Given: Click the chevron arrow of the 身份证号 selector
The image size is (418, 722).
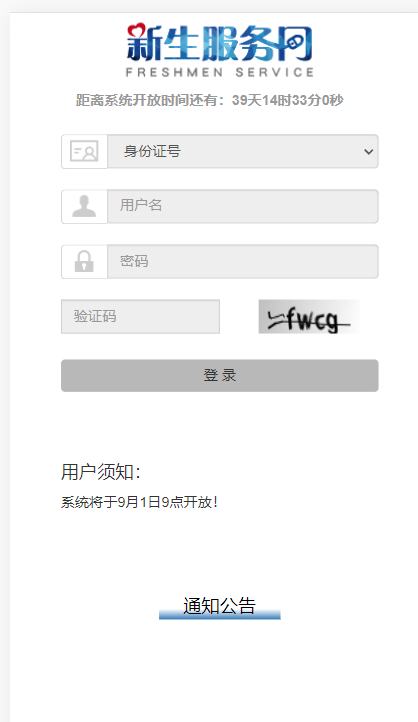Looking at the screenshot, I should click(x=368, y=151).
